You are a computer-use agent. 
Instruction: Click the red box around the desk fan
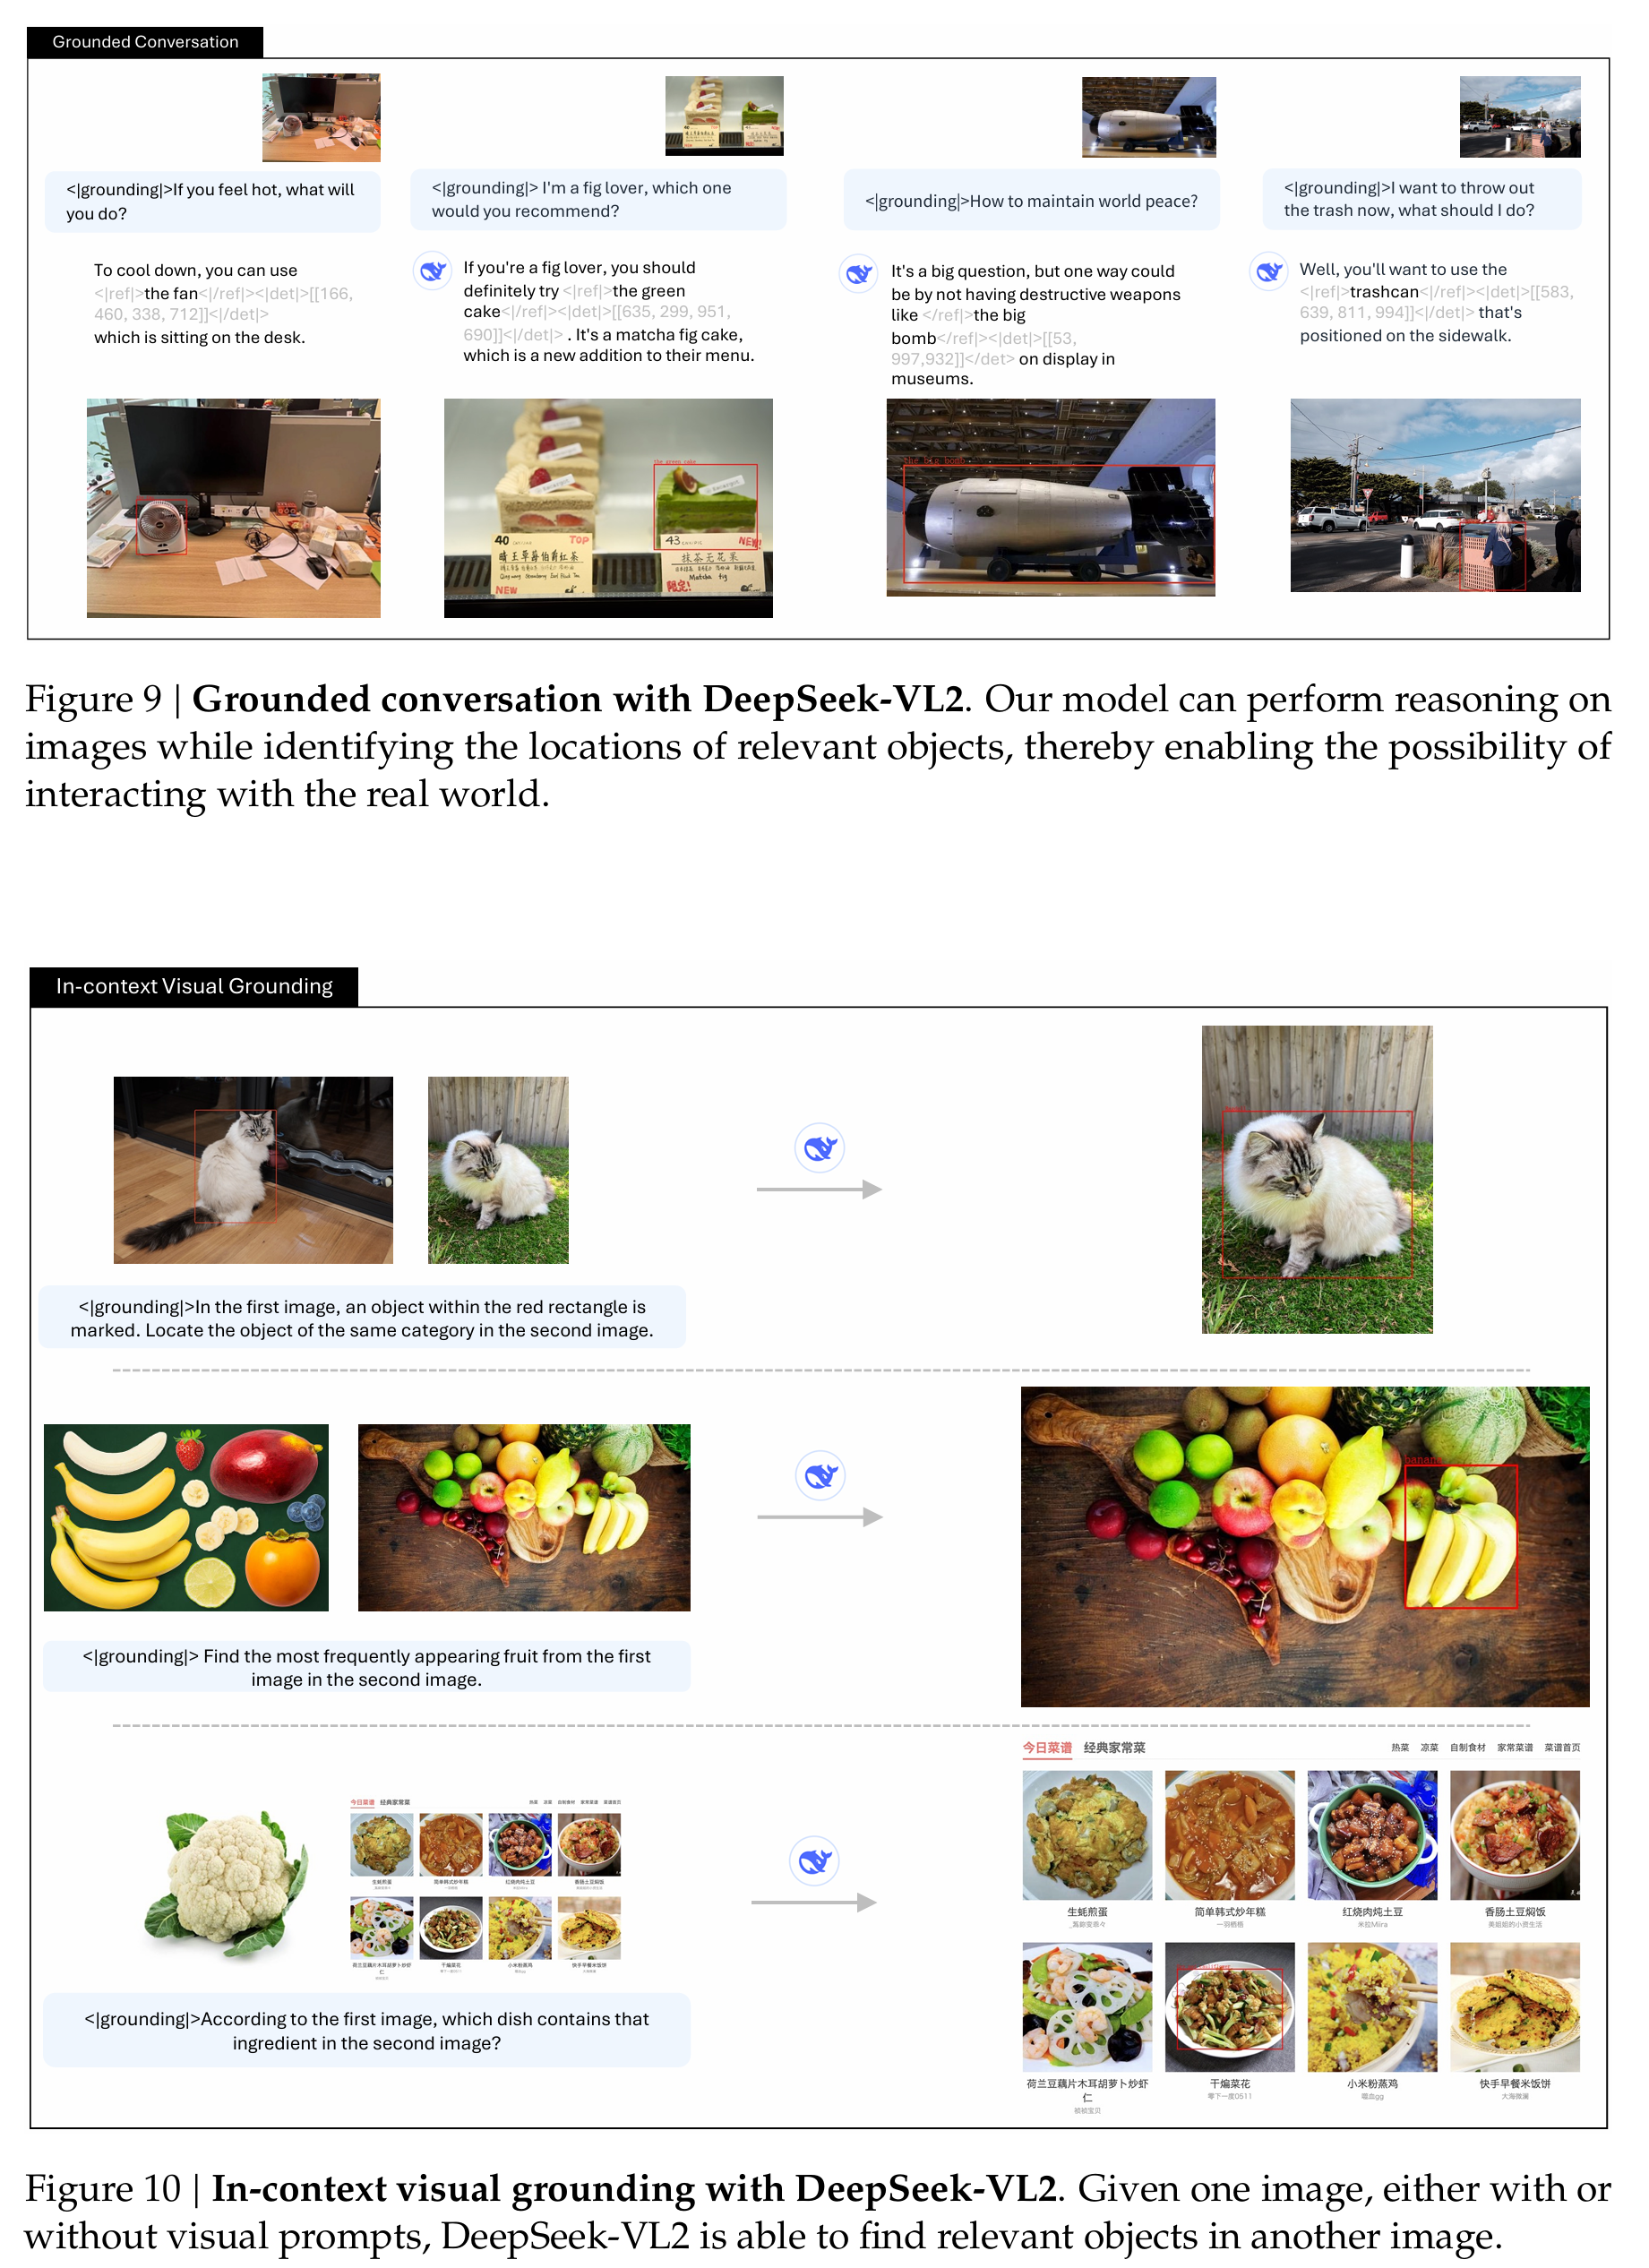point(161,526)
